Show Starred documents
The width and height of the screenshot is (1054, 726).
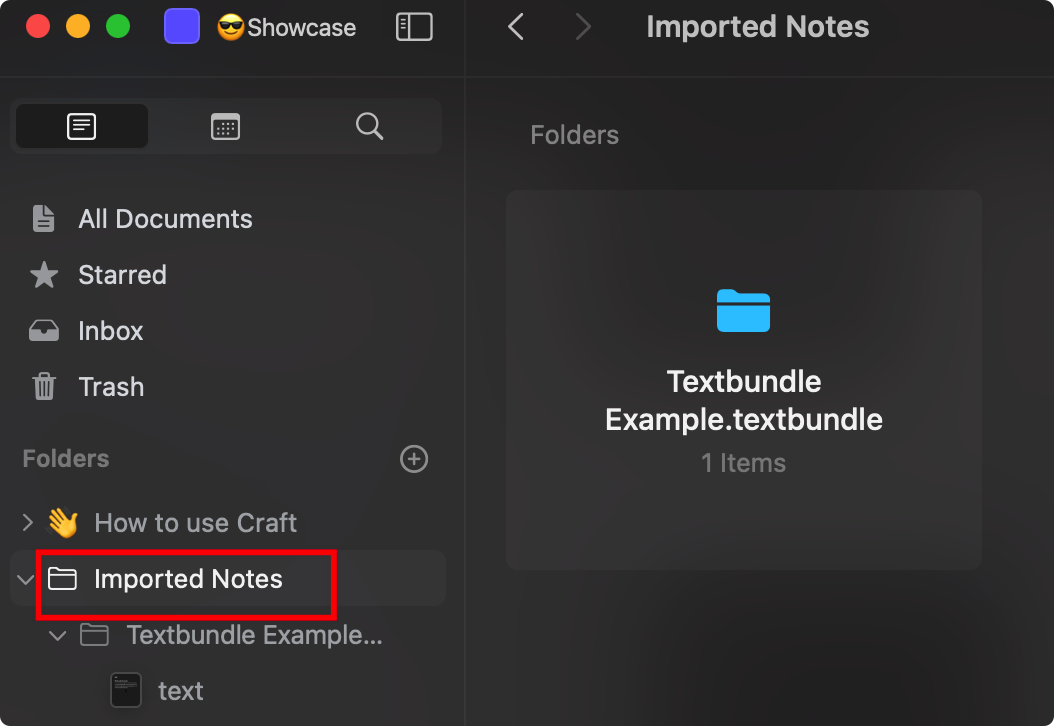[122, 275]
